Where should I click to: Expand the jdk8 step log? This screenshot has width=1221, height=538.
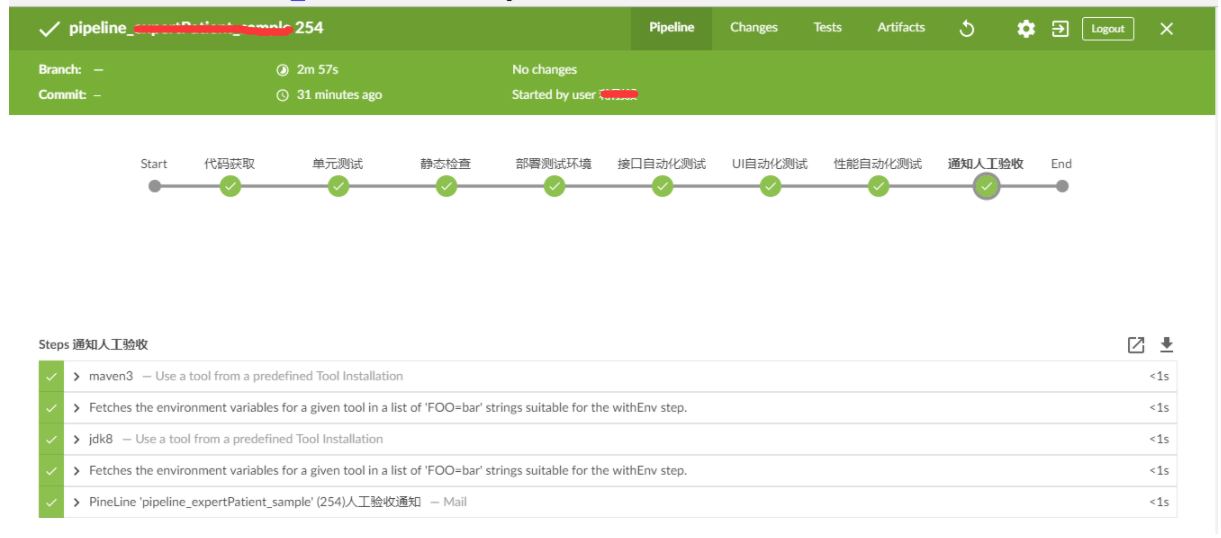click(x=77, y=439)
